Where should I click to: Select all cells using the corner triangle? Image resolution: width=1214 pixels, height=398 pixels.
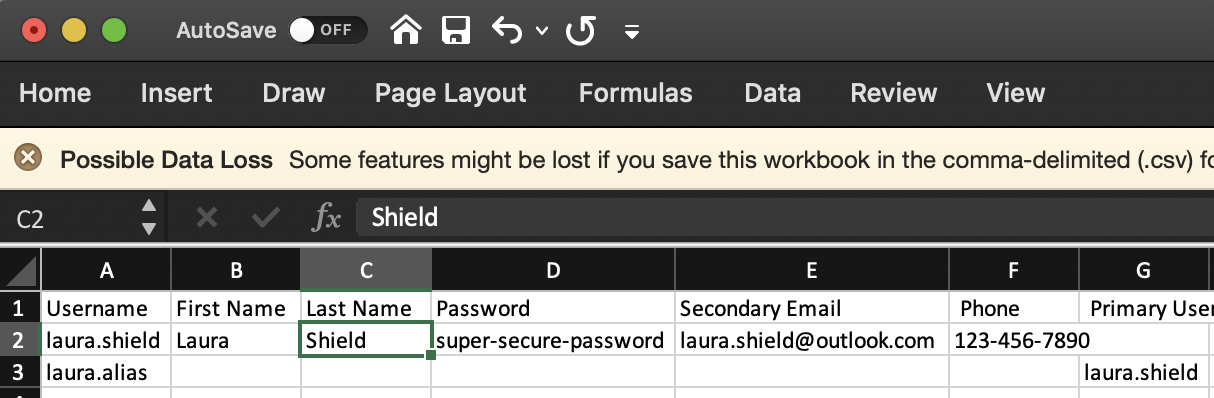tap(21, 270)
